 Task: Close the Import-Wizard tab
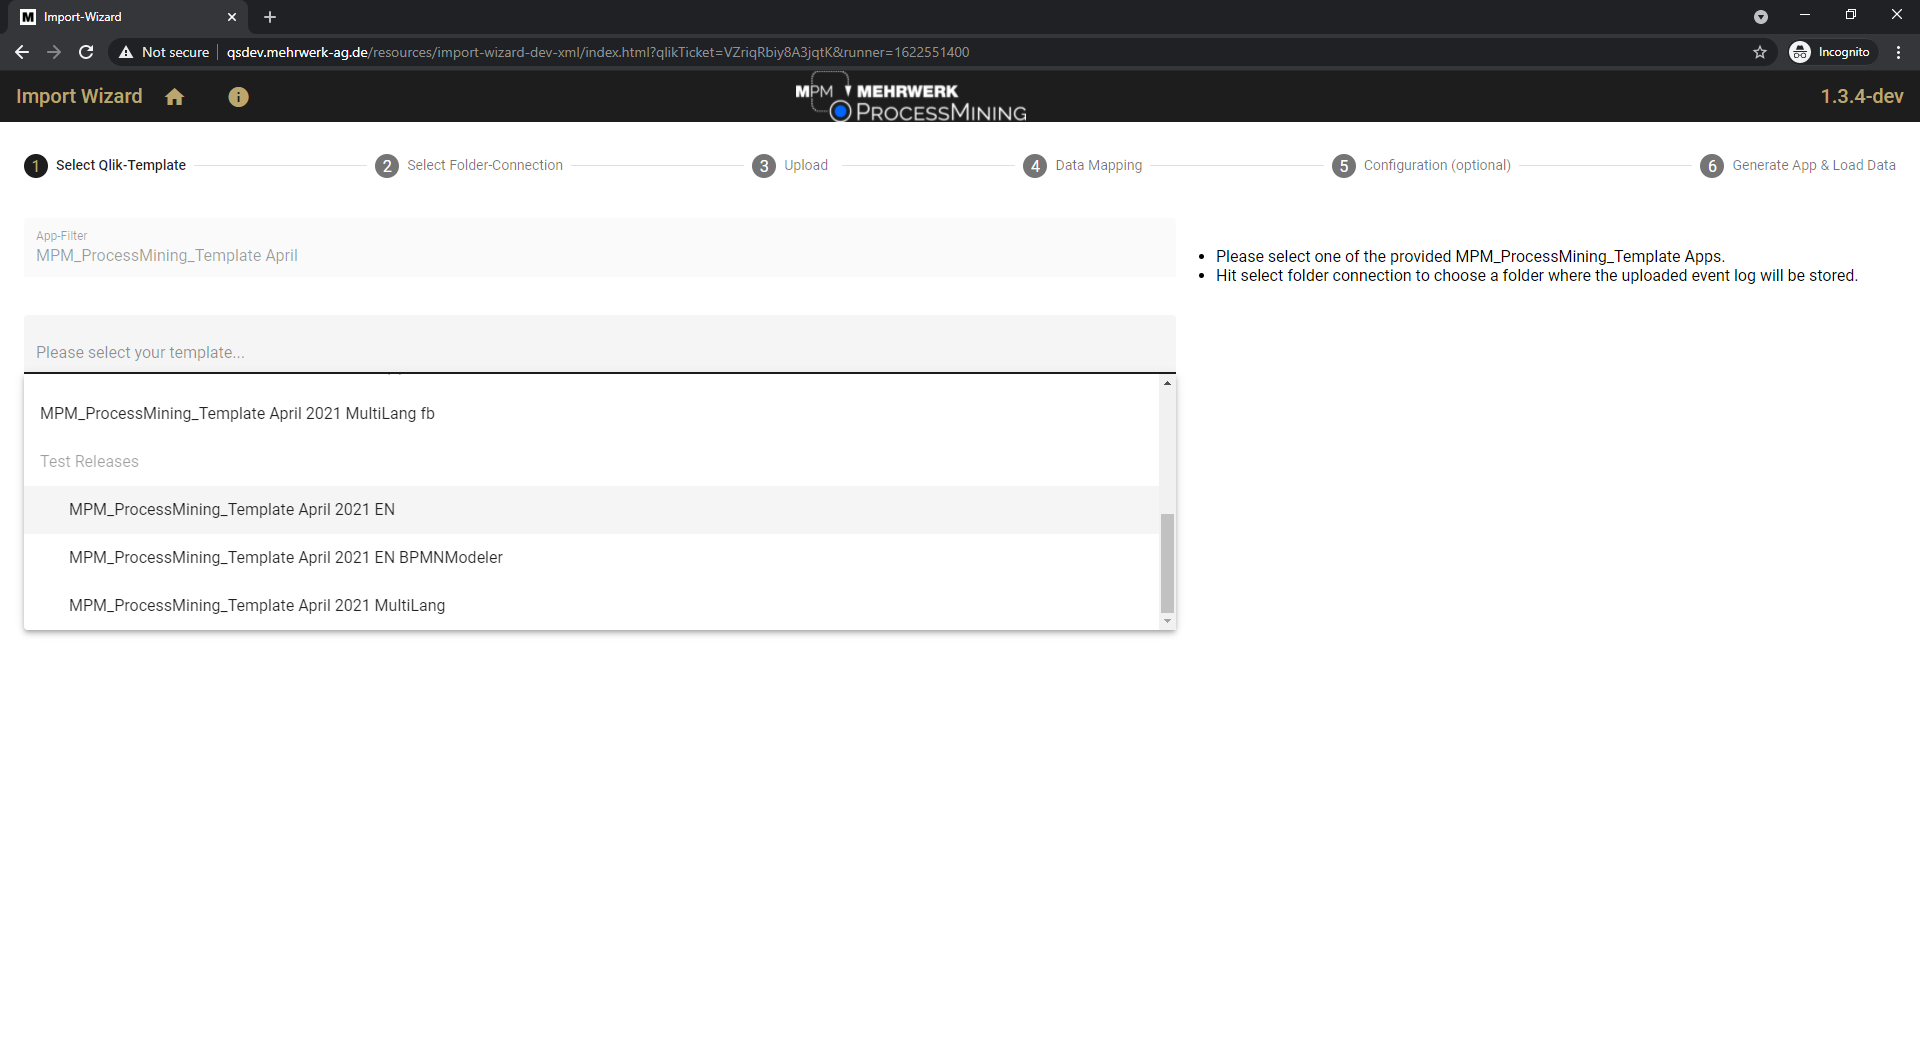click(232, 17)
